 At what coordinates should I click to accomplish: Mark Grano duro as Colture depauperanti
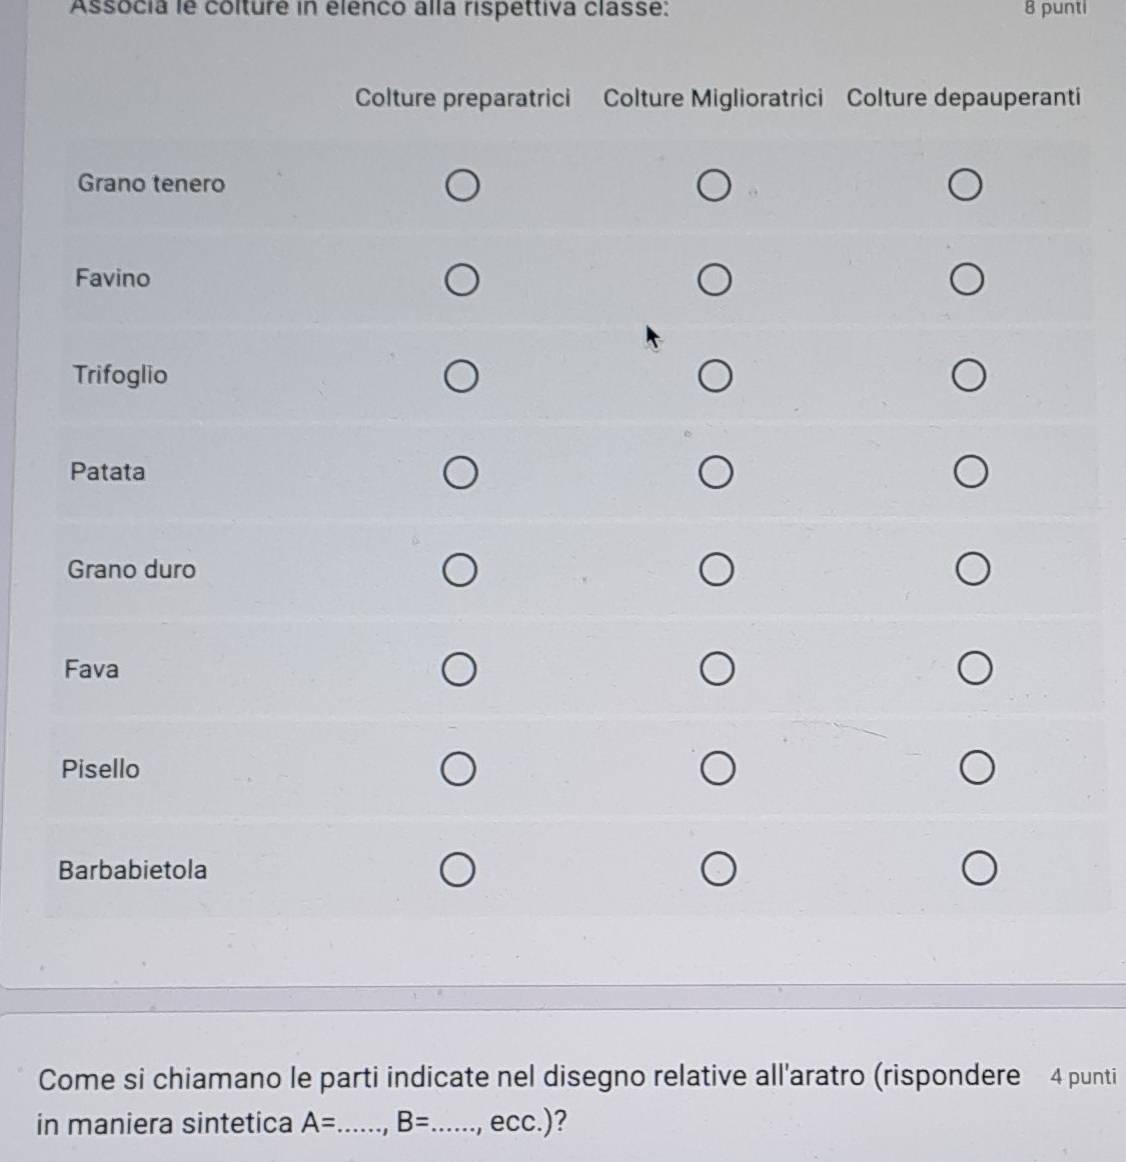(972, 570)
